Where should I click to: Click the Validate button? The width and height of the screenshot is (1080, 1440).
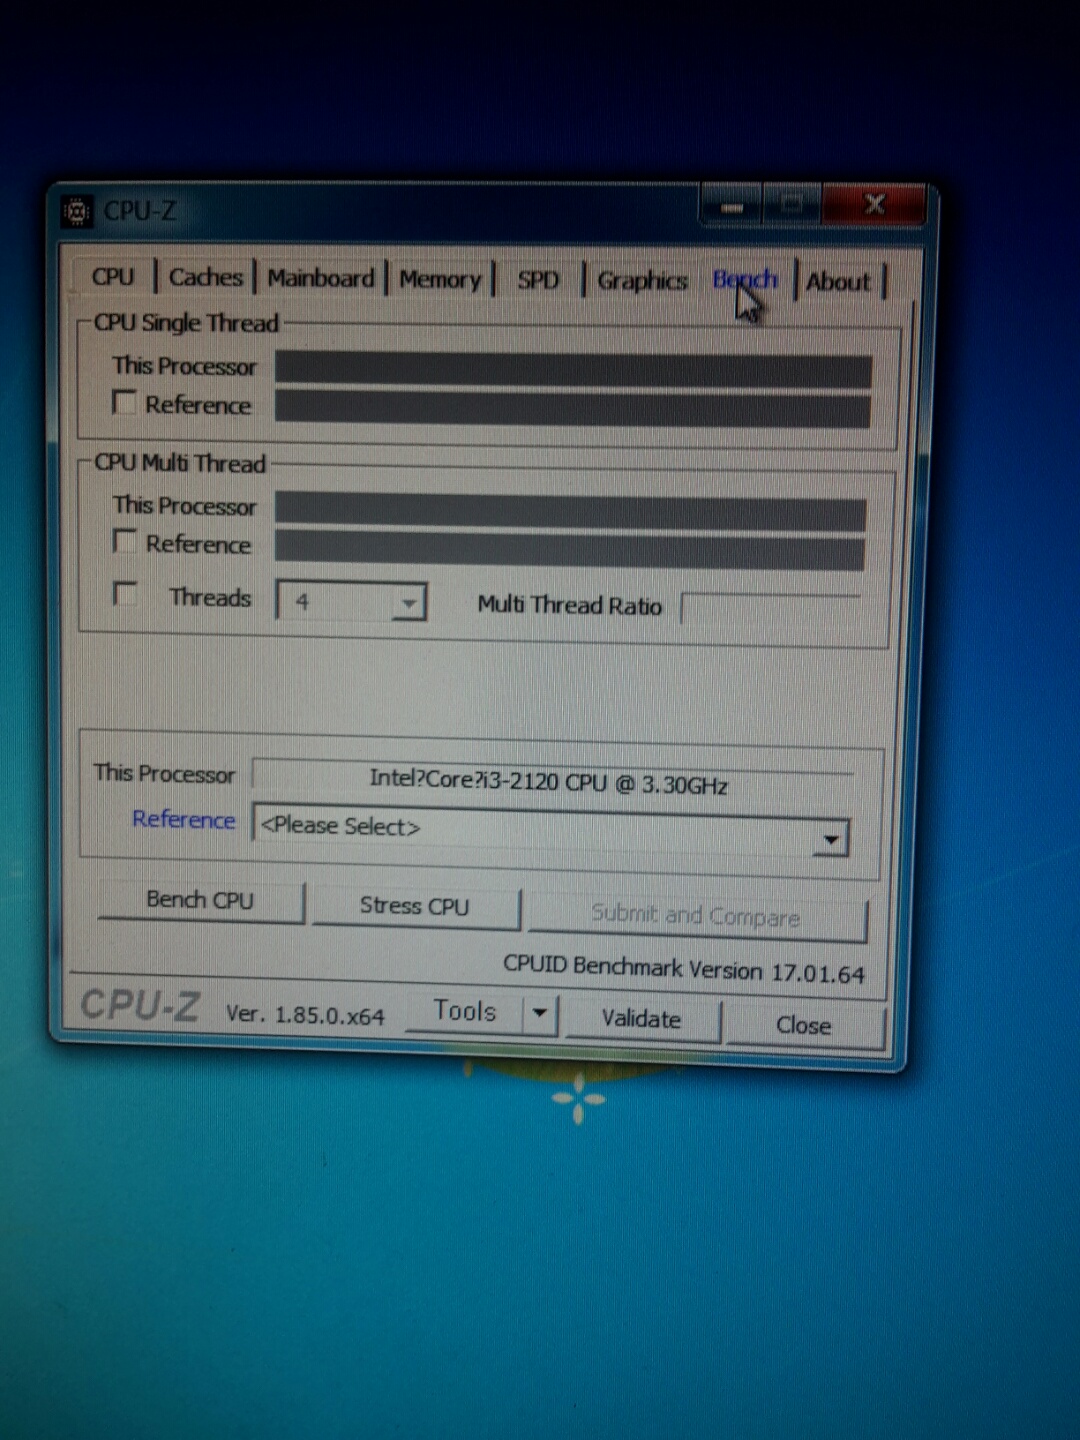[641, 1019]
